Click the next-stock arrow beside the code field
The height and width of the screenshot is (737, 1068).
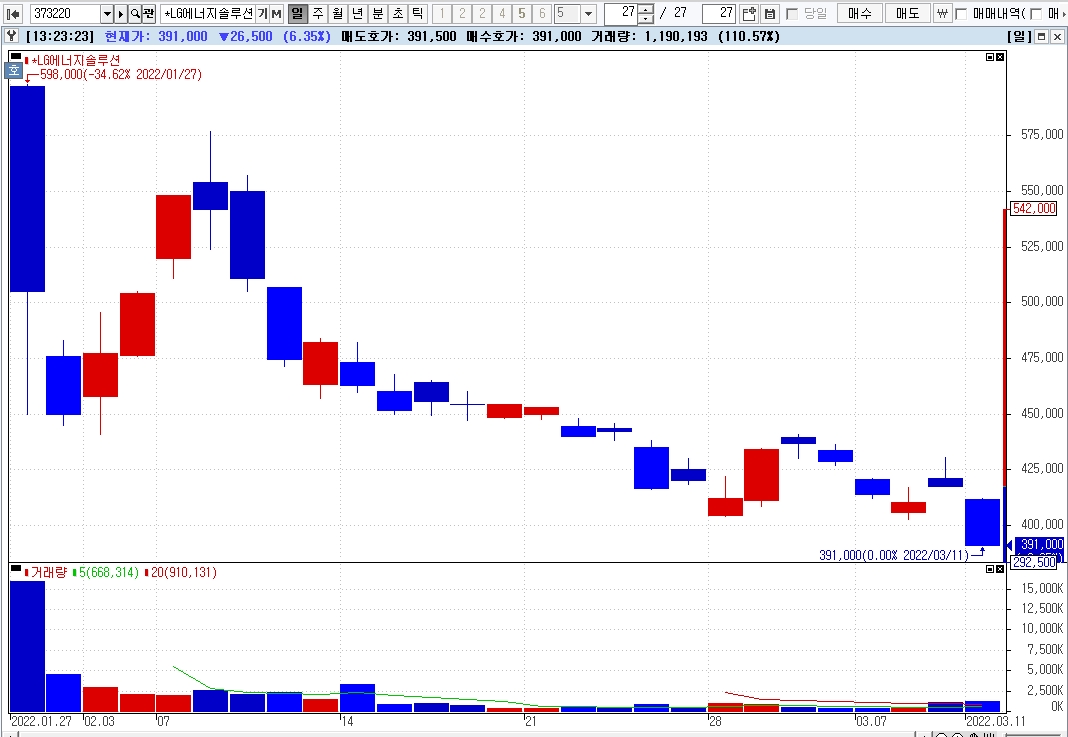click(x=121, y=13)
